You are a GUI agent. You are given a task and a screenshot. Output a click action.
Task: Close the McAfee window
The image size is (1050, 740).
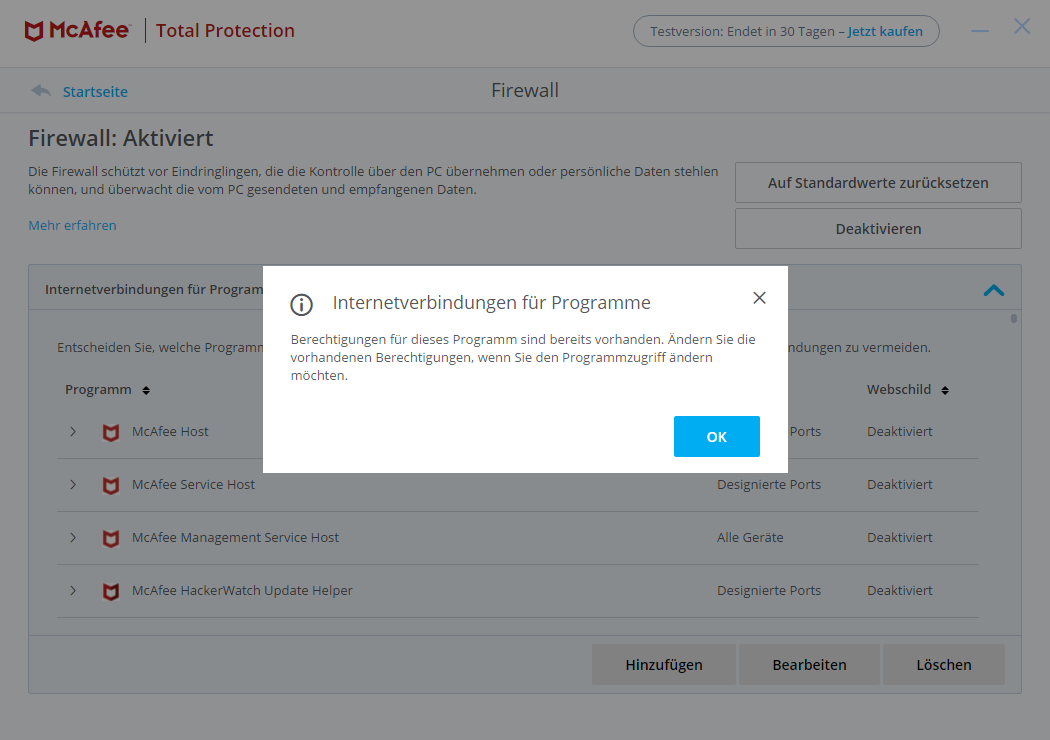[1022, 27]
